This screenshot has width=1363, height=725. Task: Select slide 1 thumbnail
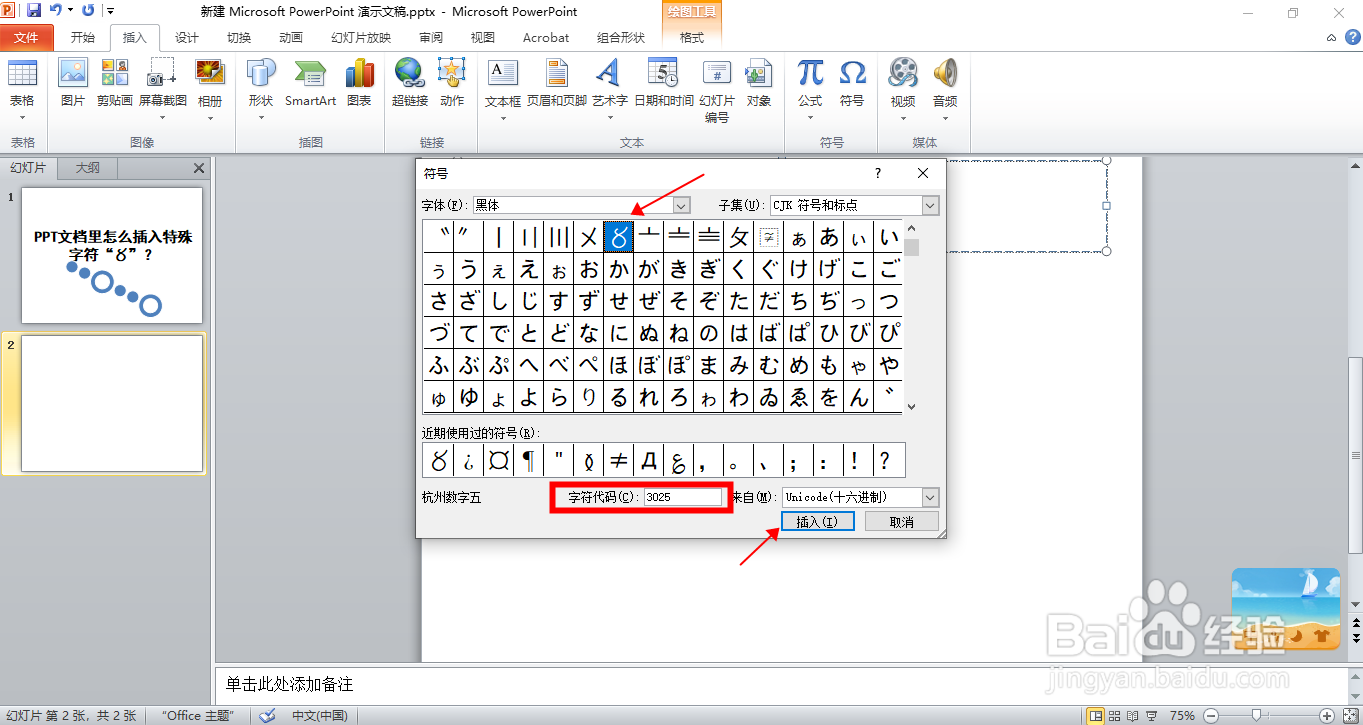coord(112,256)
